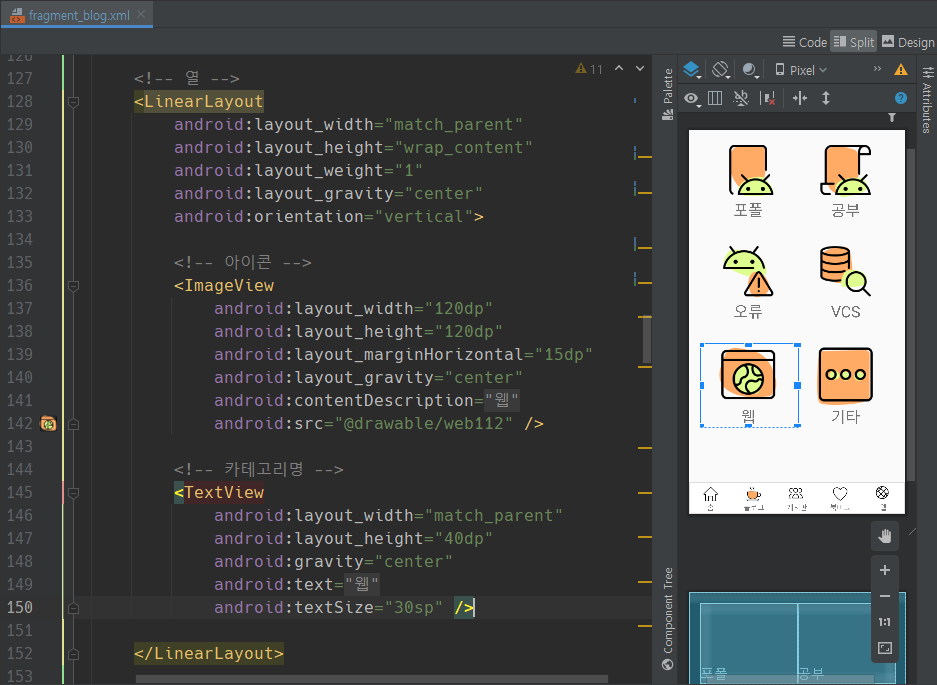The image size is (937, 685).
Task: Switch to Split view mode
Action: point(854,42)
